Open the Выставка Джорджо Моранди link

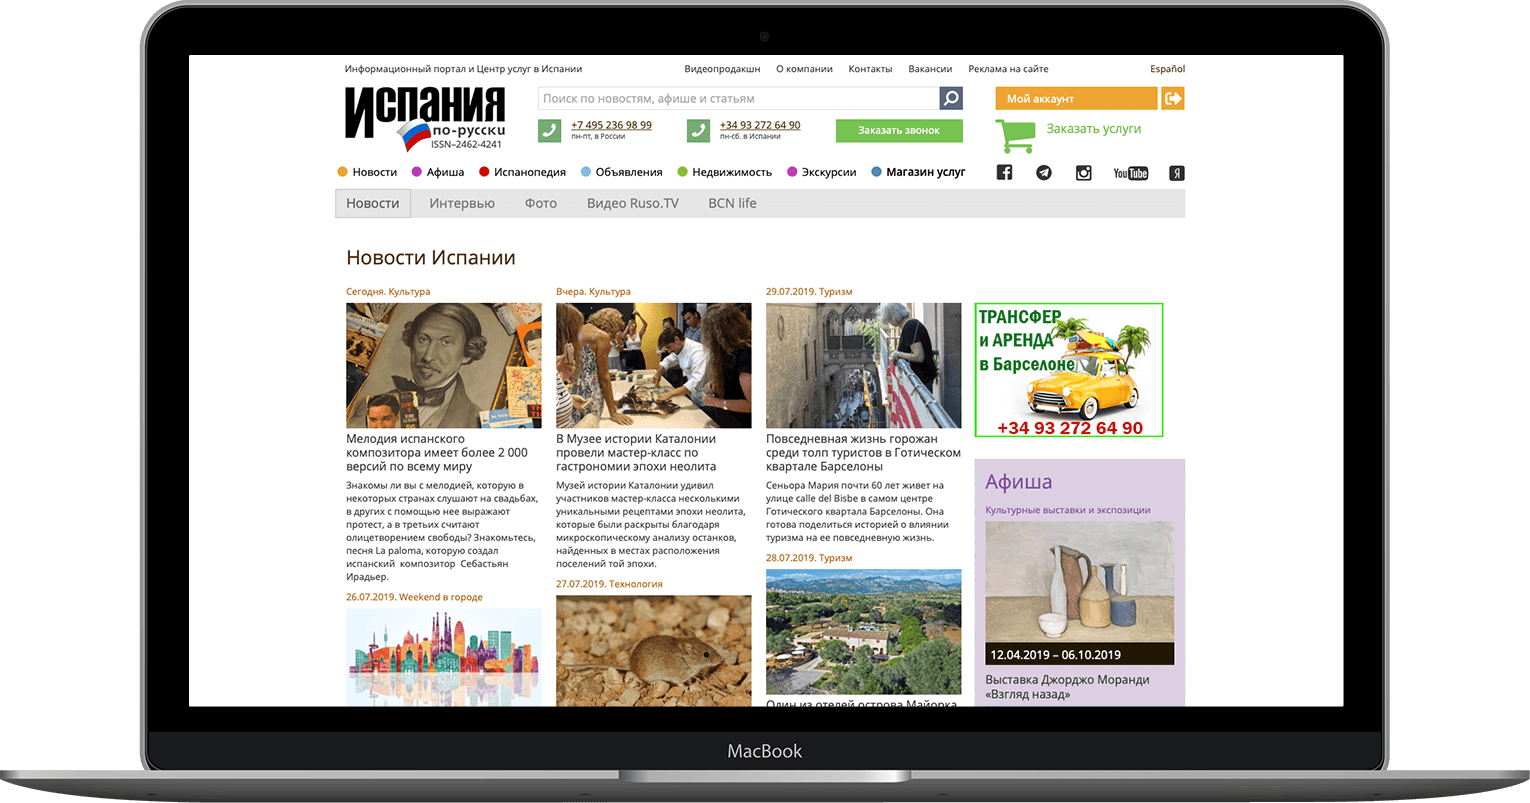pyautogui.click(x=1067, y=687)
